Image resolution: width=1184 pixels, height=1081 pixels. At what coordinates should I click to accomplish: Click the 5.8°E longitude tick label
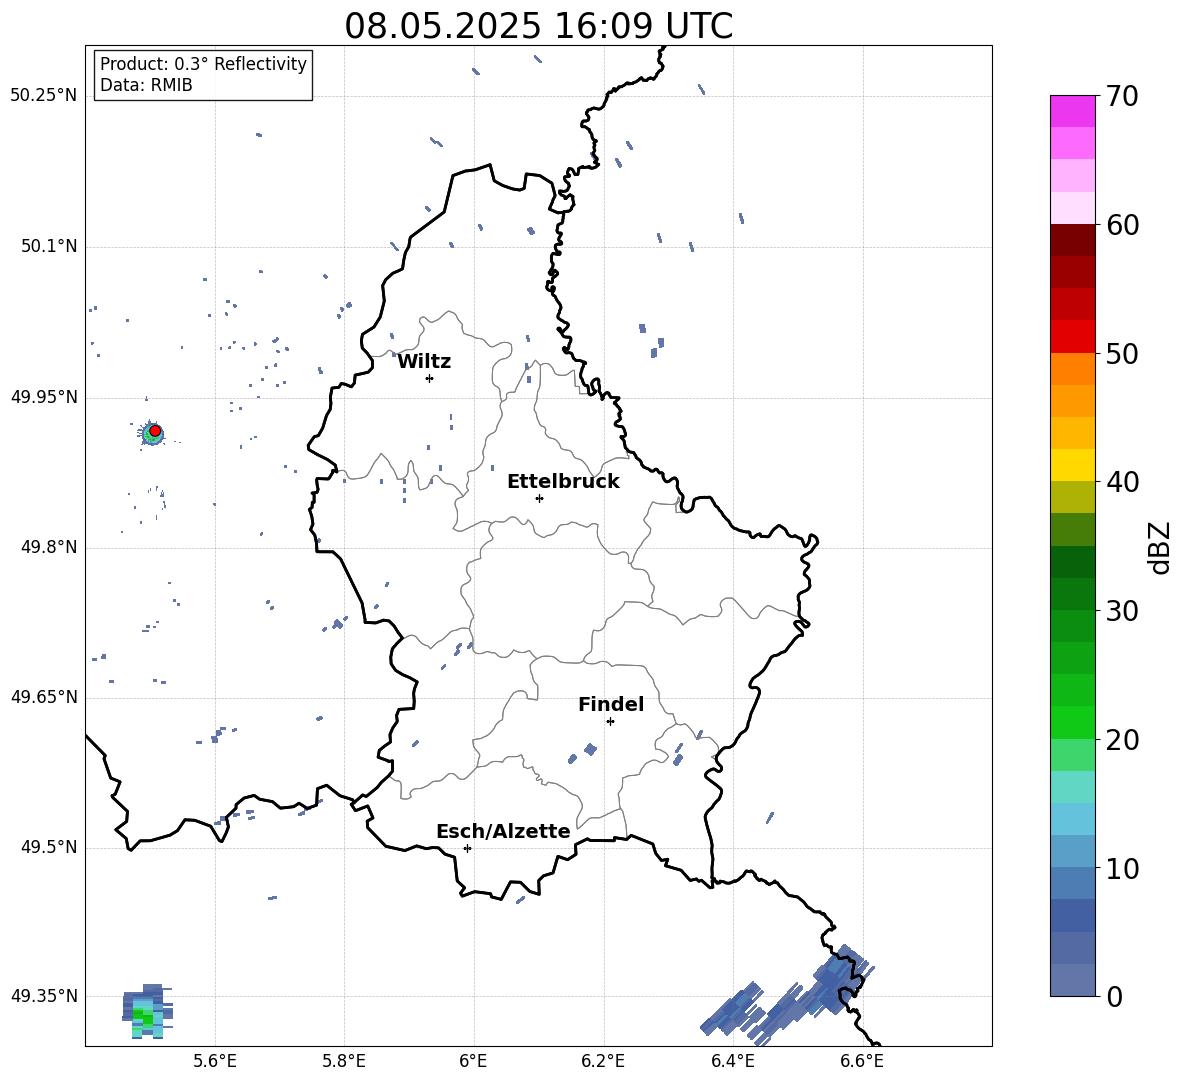point(344,1061)
